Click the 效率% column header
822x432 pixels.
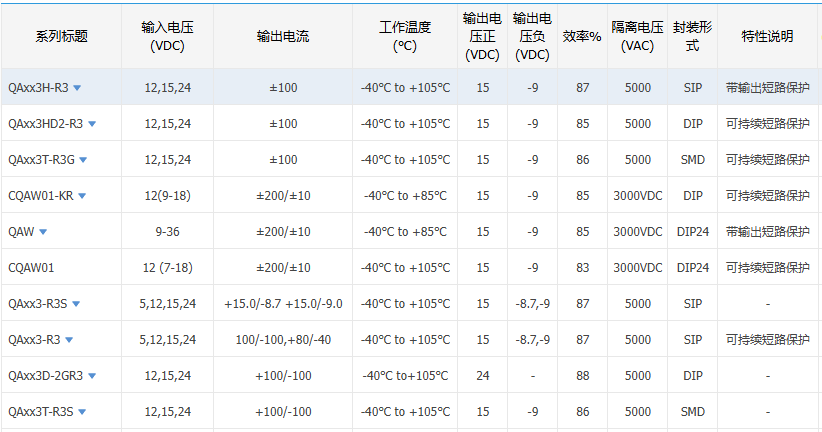tap(582, 37)
